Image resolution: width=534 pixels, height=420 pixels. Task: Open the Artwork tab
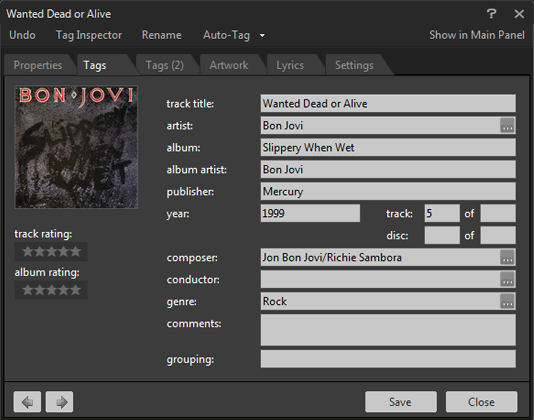(x=229, y=65)
